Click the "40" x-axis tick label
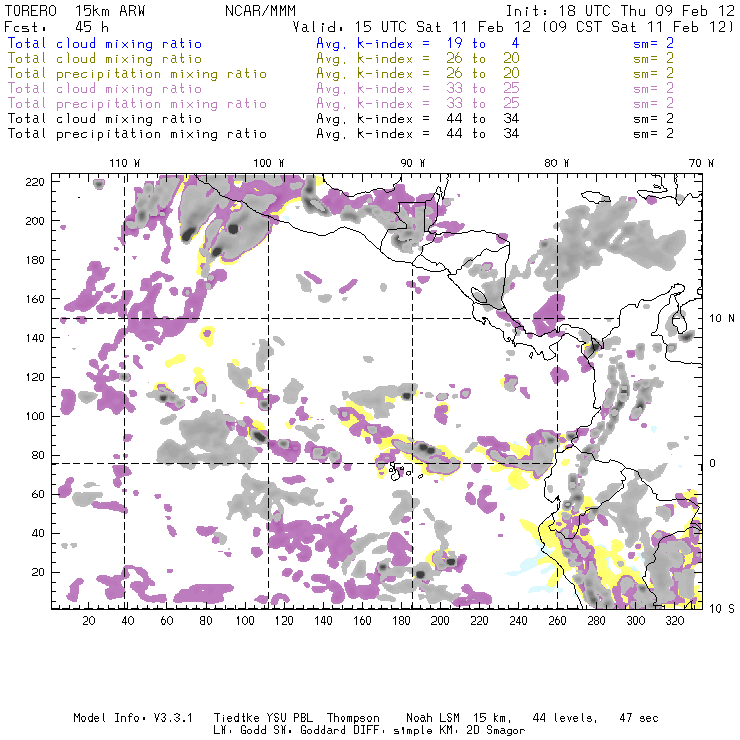The height and width of the screenshot is (740, 740). [x=128, y=621]
